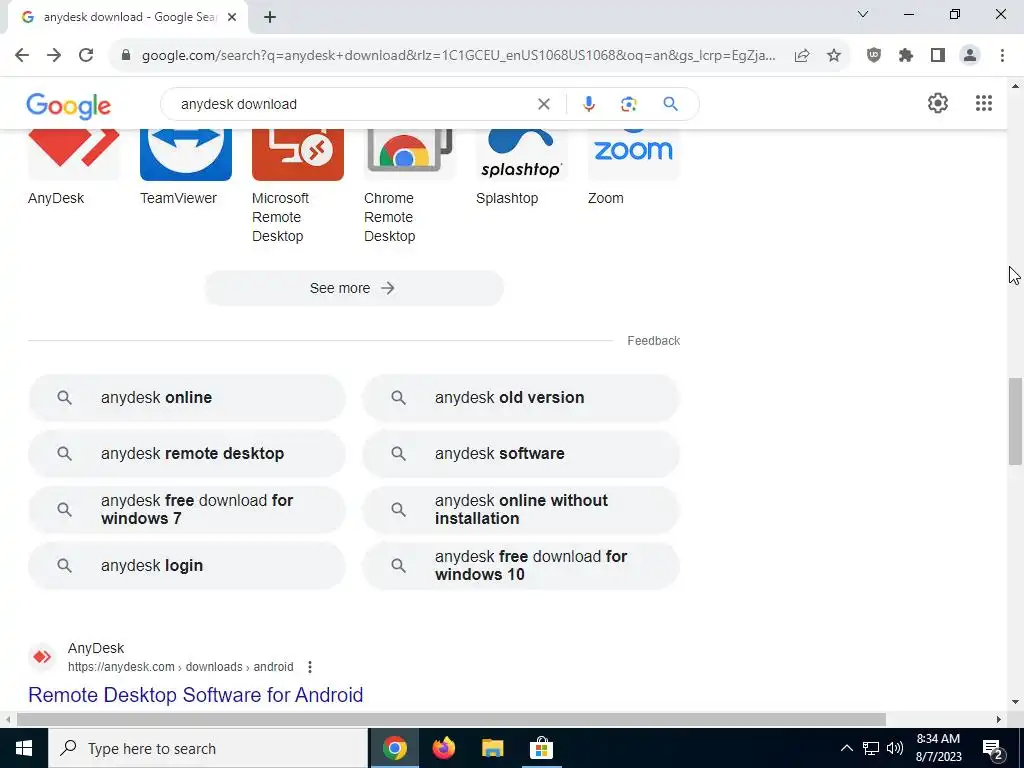Open the Chrome Remote Desktop thumbnail
The width and height of the screenshot is (1024, 768).
pos(409,153)
